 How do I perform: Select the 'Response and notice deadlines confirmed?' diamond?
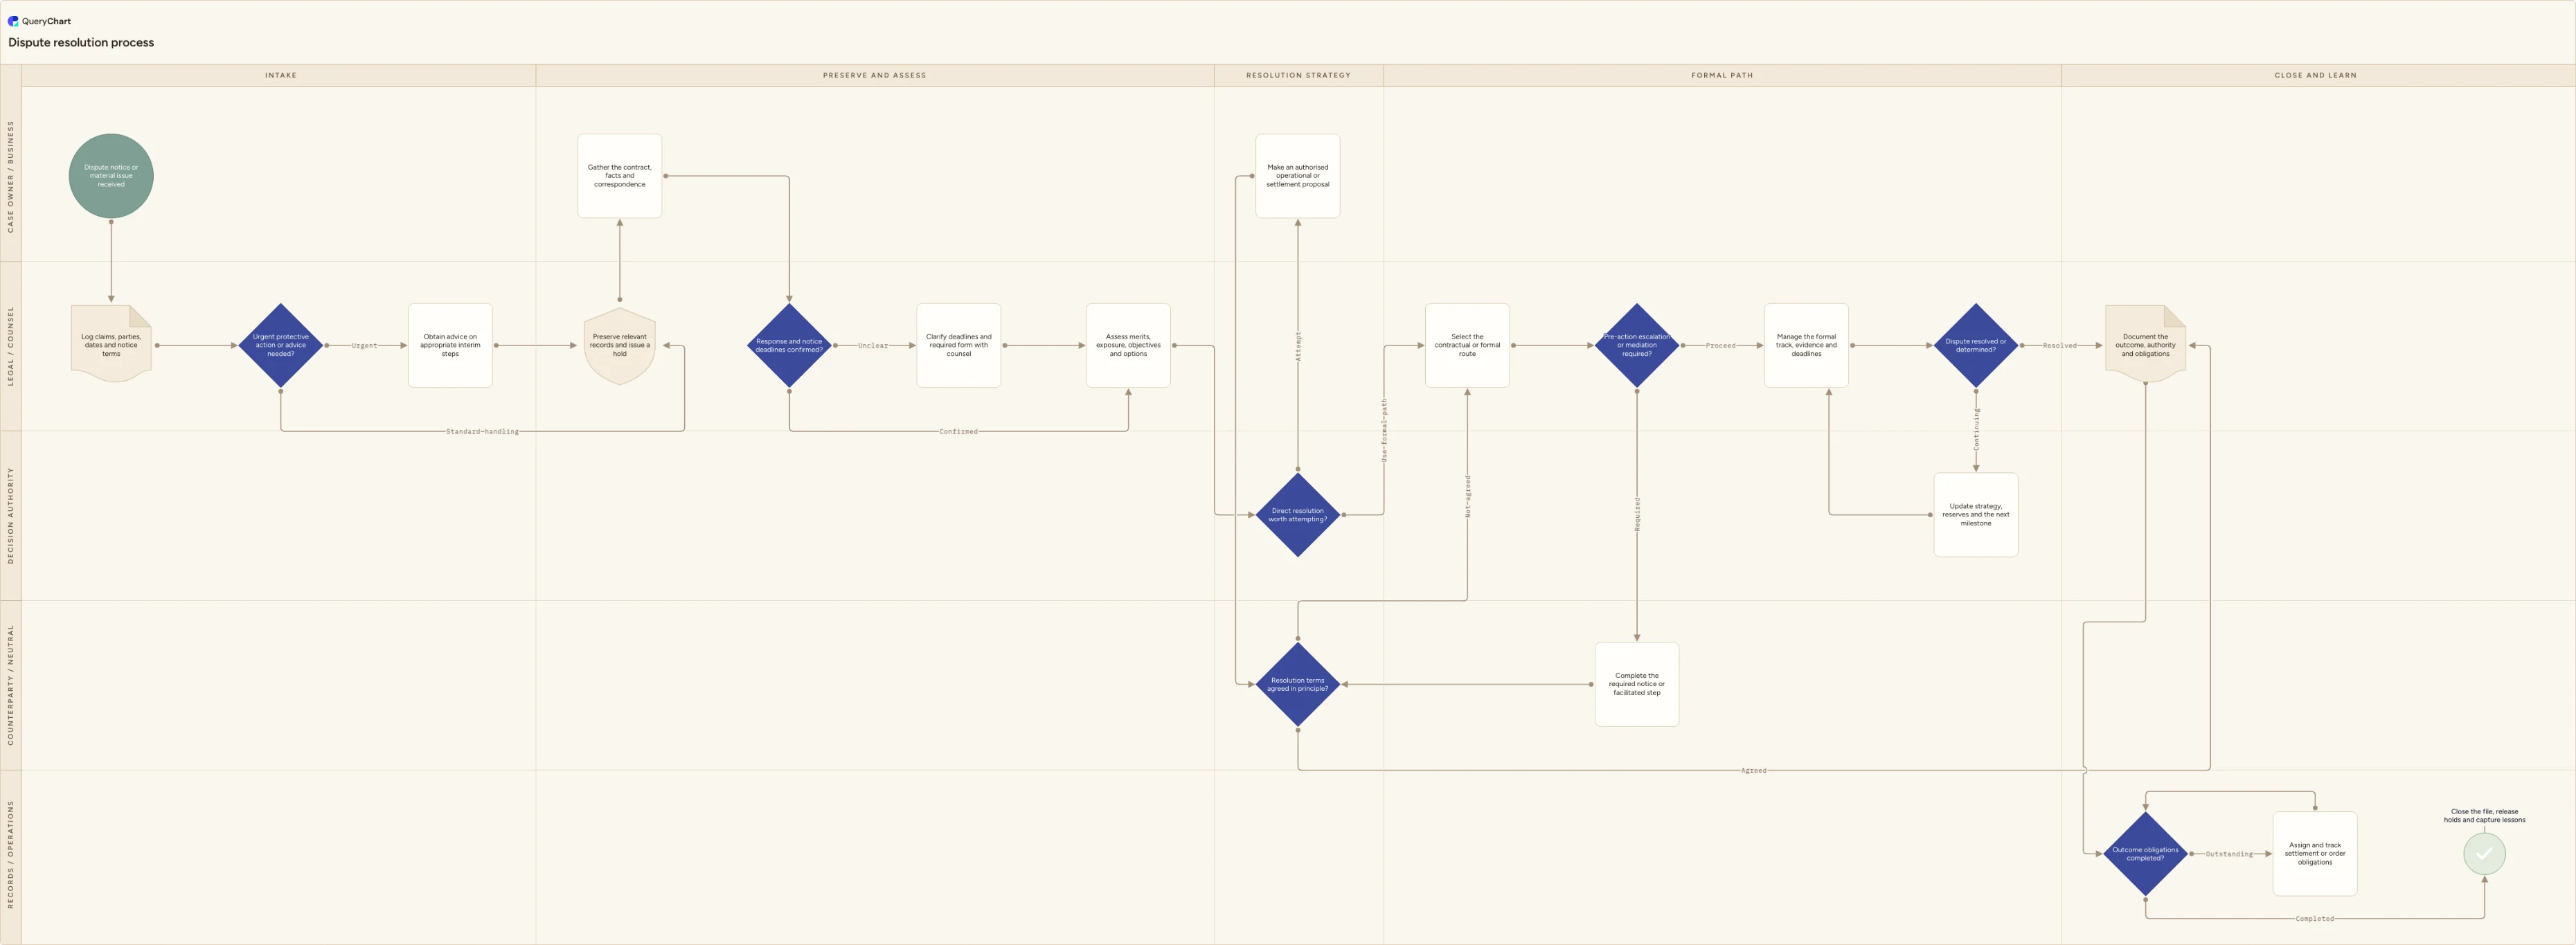click(x=789, y=345)
